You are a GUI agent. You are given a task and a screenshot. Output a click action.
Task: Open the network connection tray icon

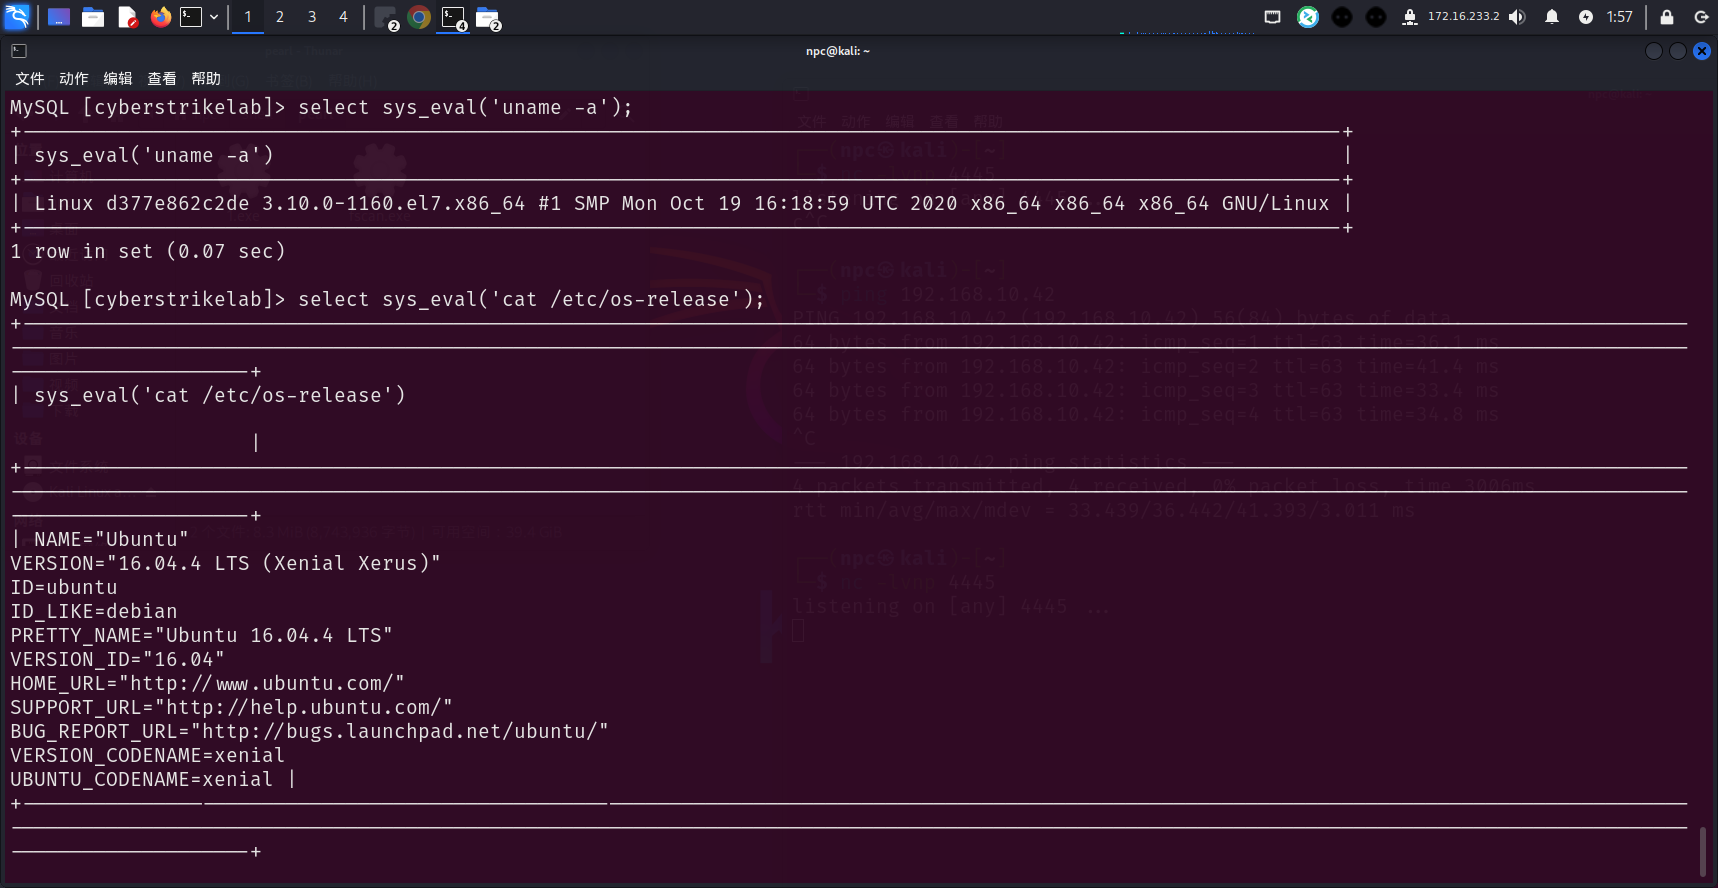click(x=1410, y=17)
